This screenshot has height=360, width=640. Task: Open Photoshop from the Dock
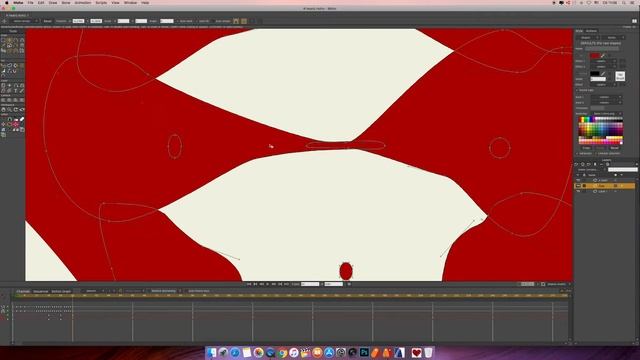364,352
